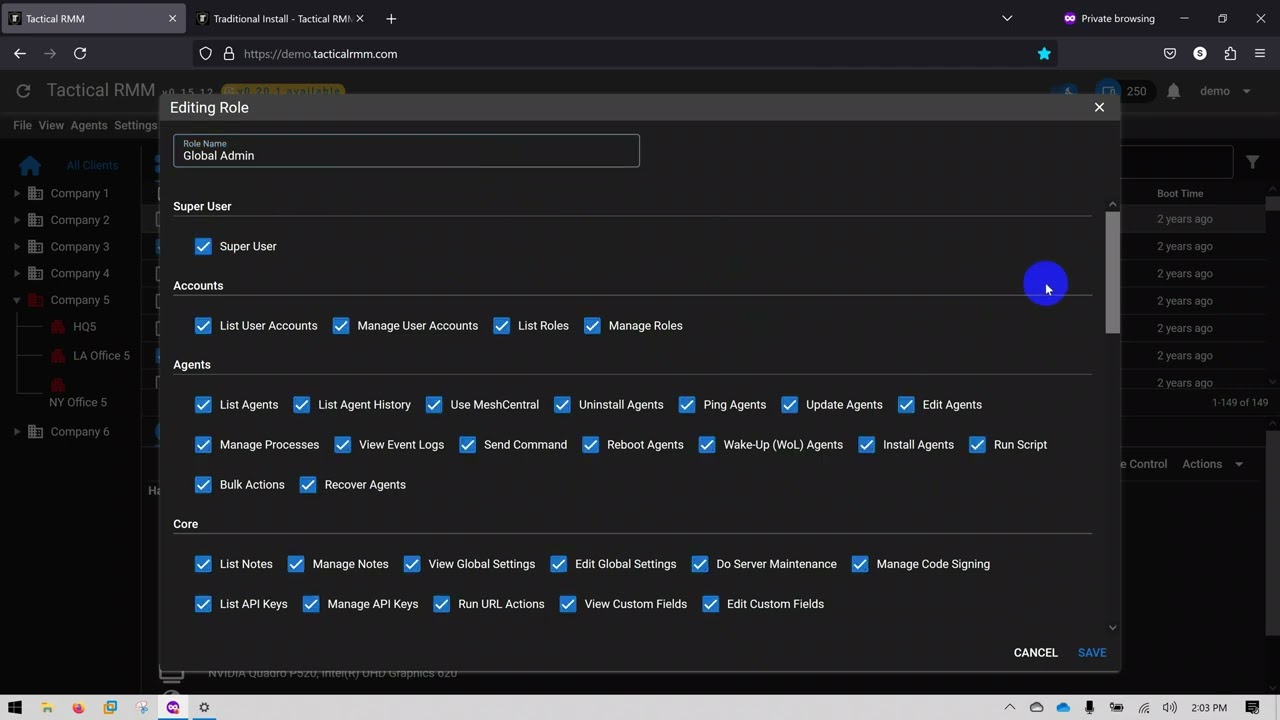The image size is (1280, 720).
Task: Open File Explorer from the taskbar
Action: [46, 707]
